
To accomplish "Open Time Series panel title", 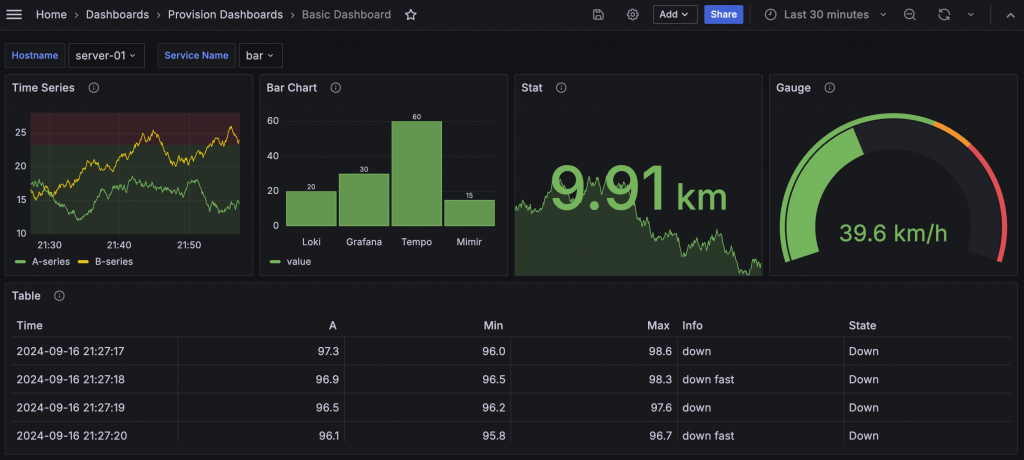I will click(x=43, y=88).
